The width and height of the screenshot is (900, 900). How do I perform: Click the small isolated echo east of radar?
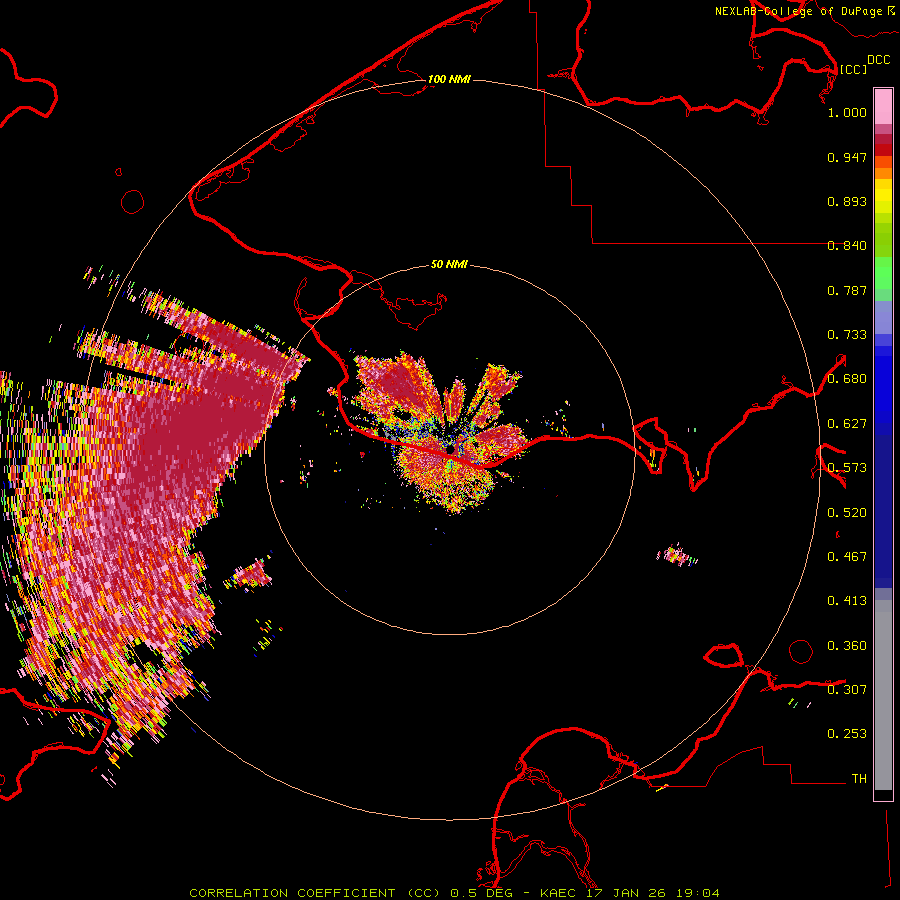pyautogui.click(x=677, y=556)
